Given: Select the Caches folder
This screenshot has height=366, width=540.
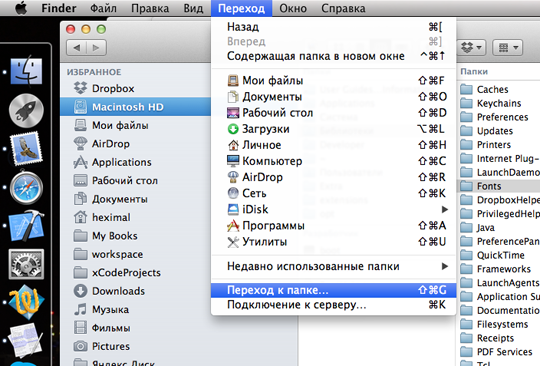Looking at the screenshot, I should click(499, 90).
